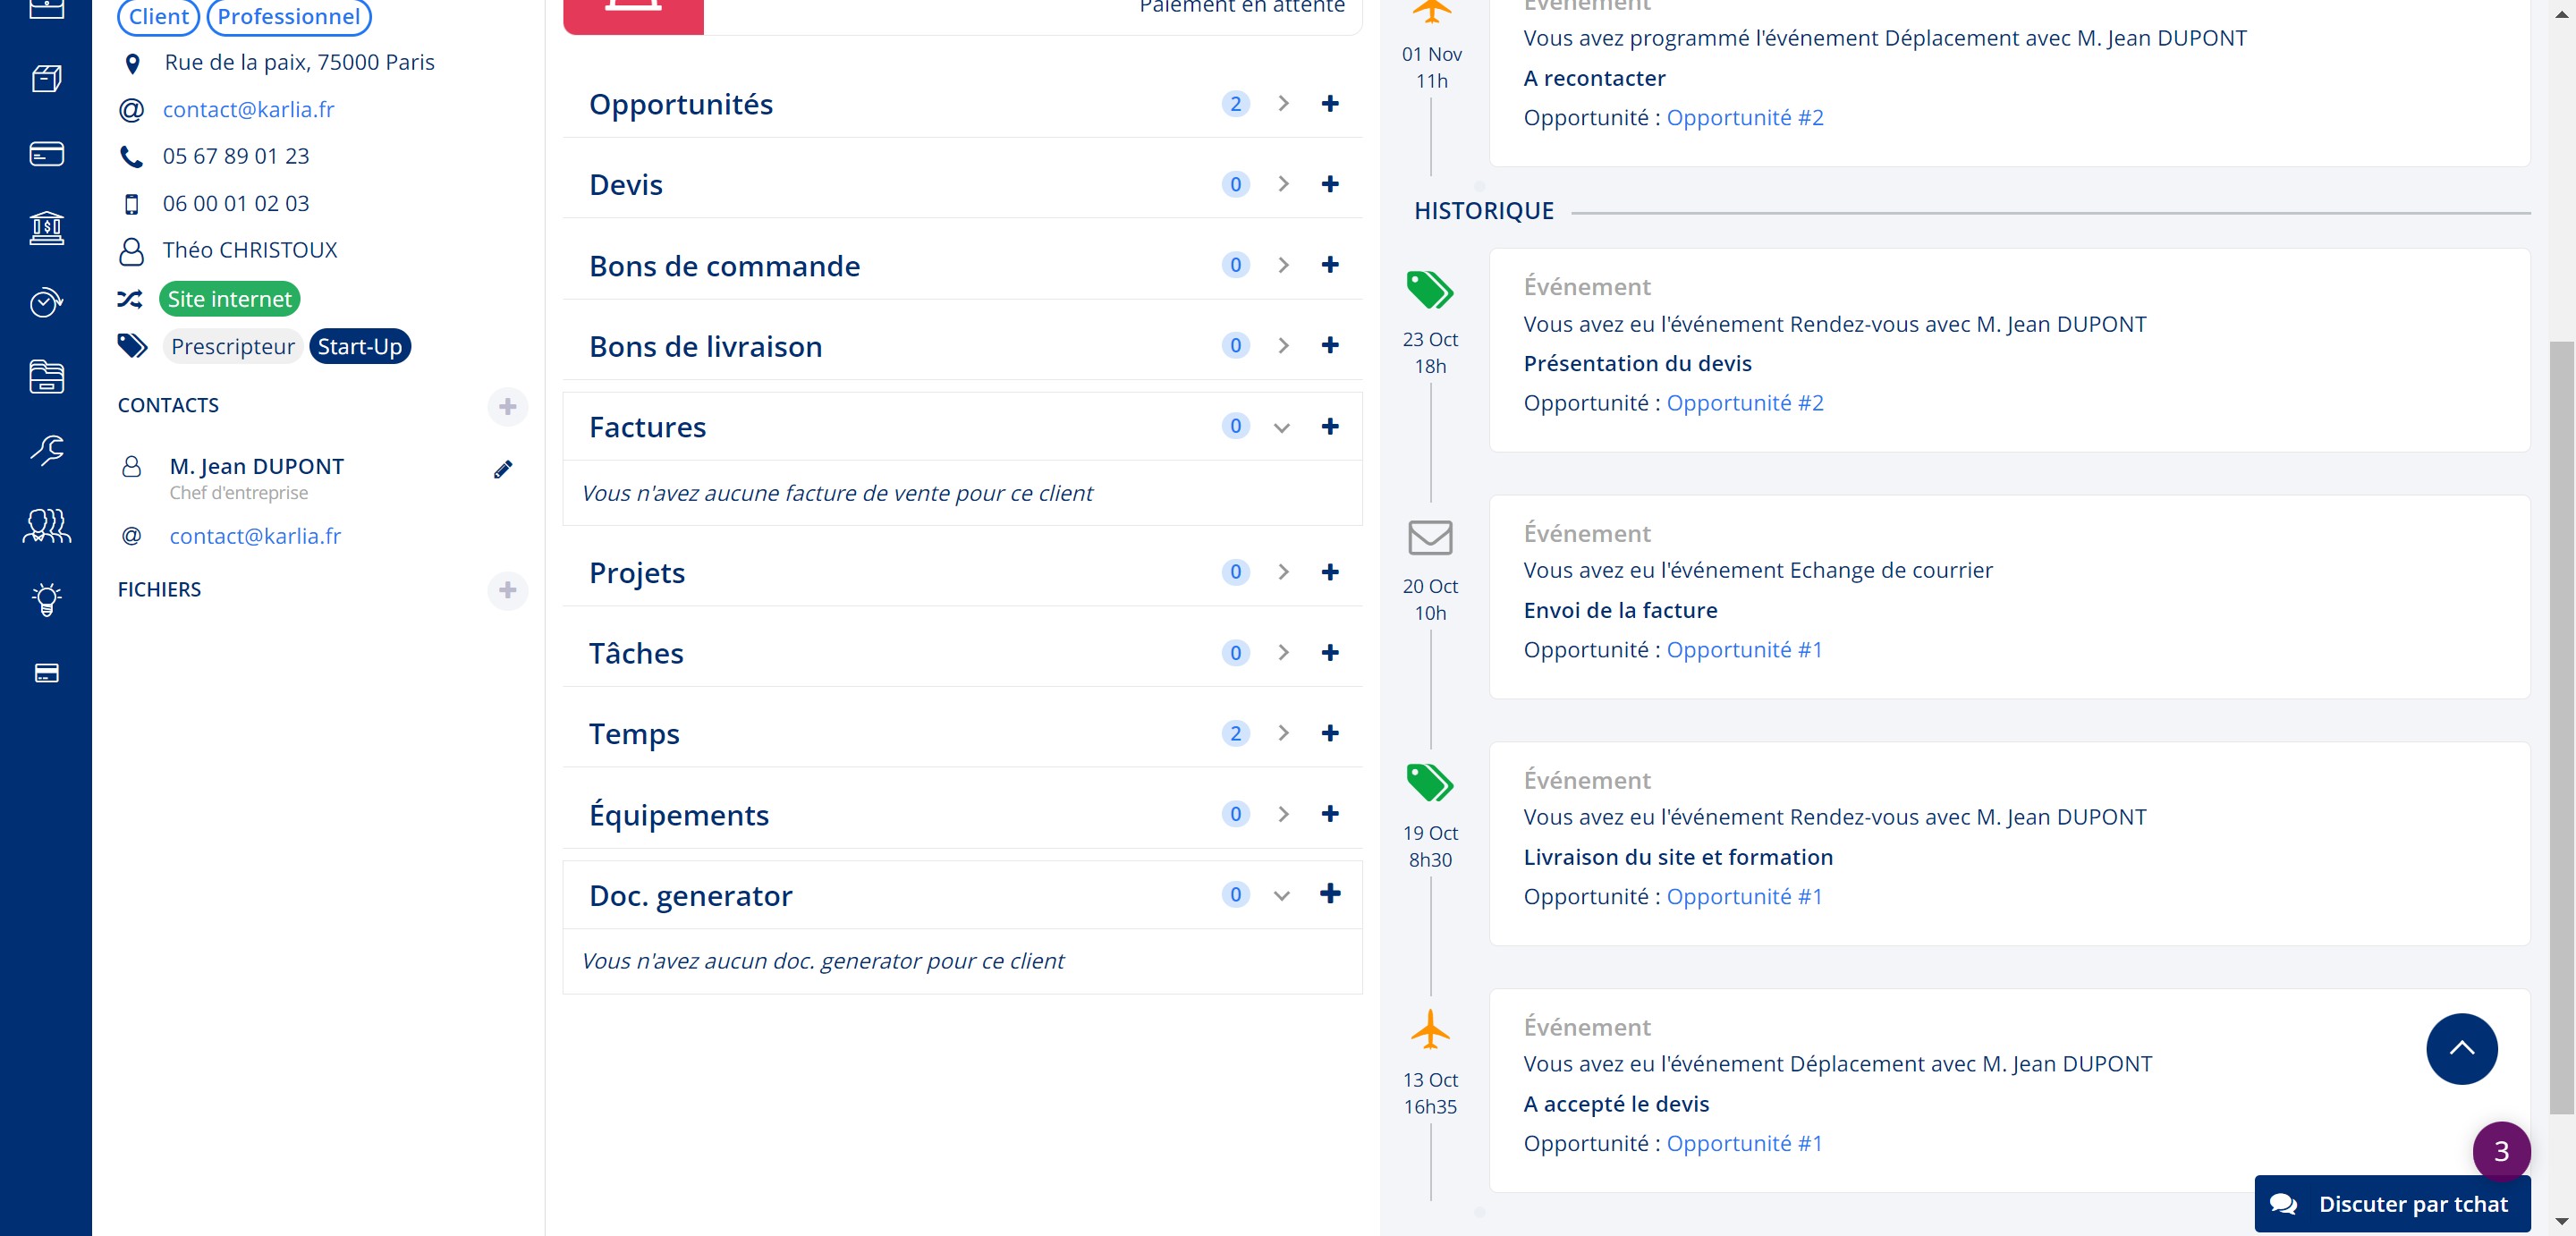Screen dimensions: 2576x1236
Task: Open the people group icon in the sidebar
Action: point(46,525)
